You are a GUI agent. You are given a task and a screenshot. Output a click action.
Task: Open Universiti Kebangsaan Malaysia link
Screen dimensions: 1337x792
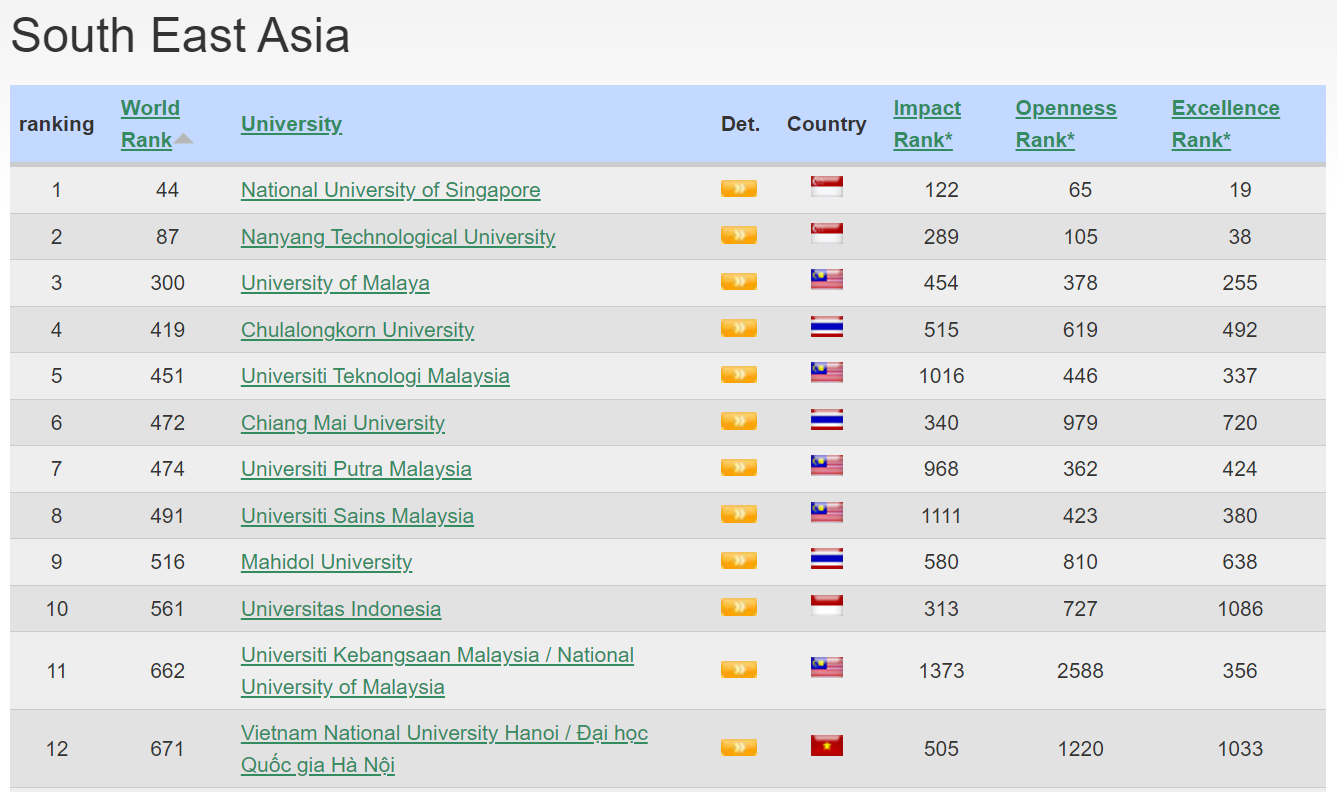point(437,671)
